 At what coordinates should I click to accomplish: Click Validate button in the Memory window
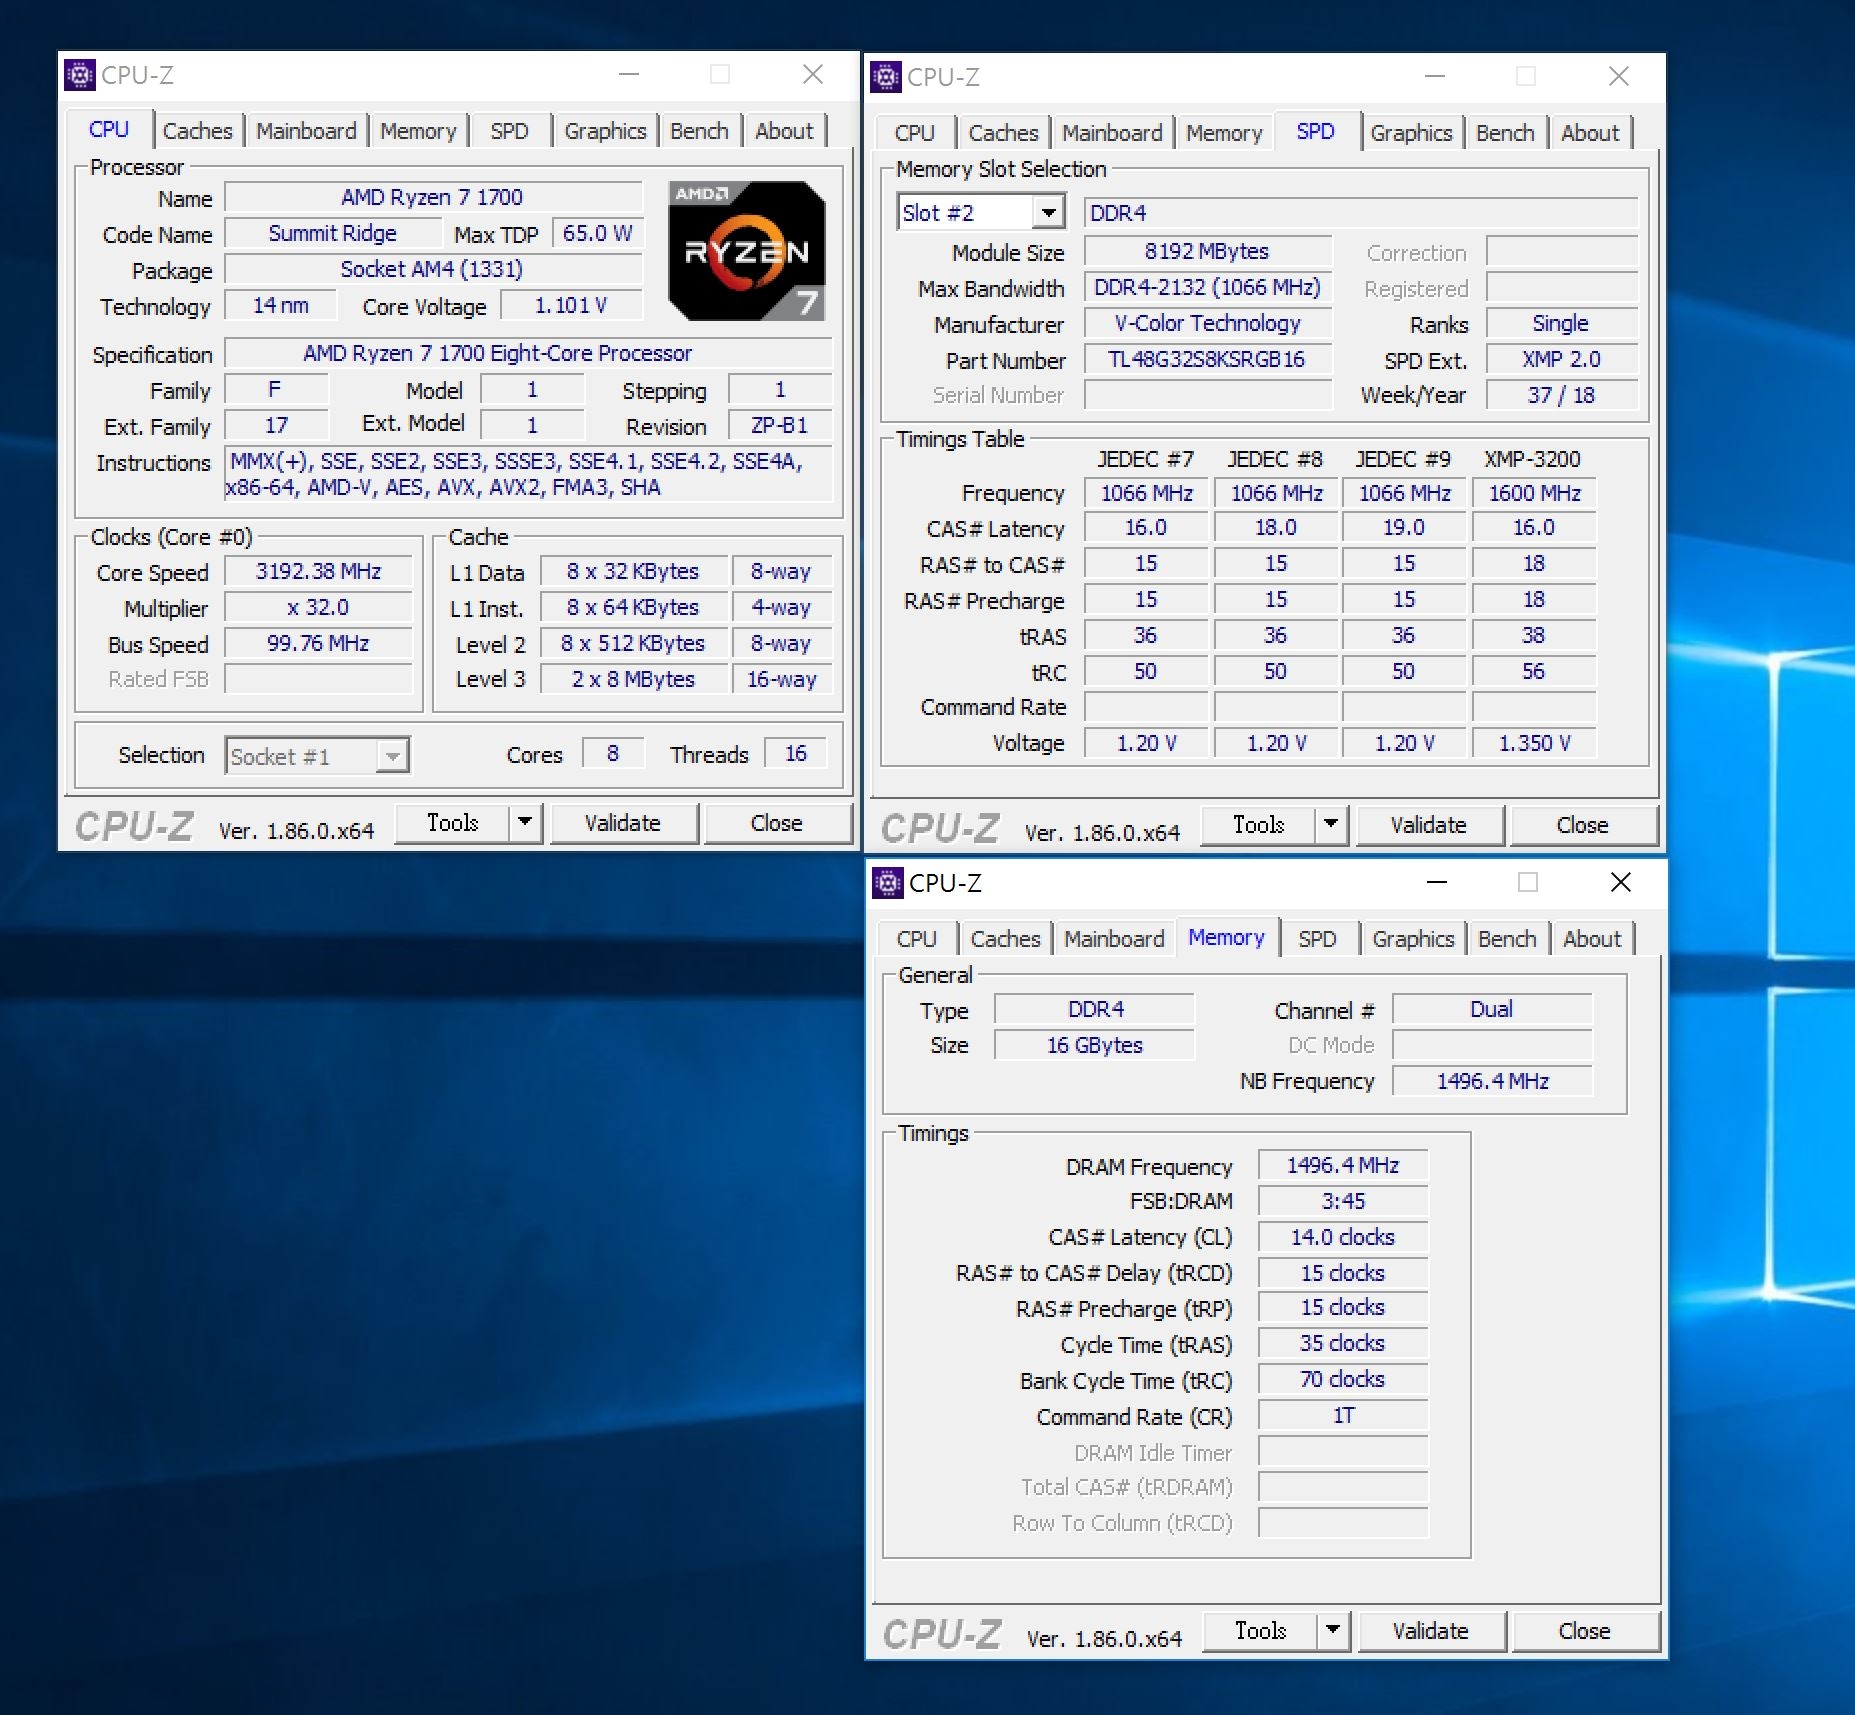1431,1631
